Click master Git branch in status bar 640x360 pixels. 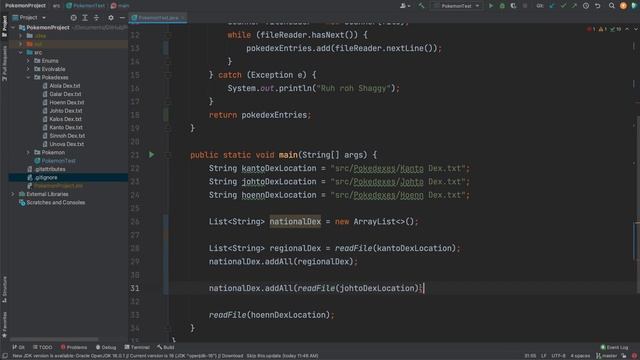[607, 356]
